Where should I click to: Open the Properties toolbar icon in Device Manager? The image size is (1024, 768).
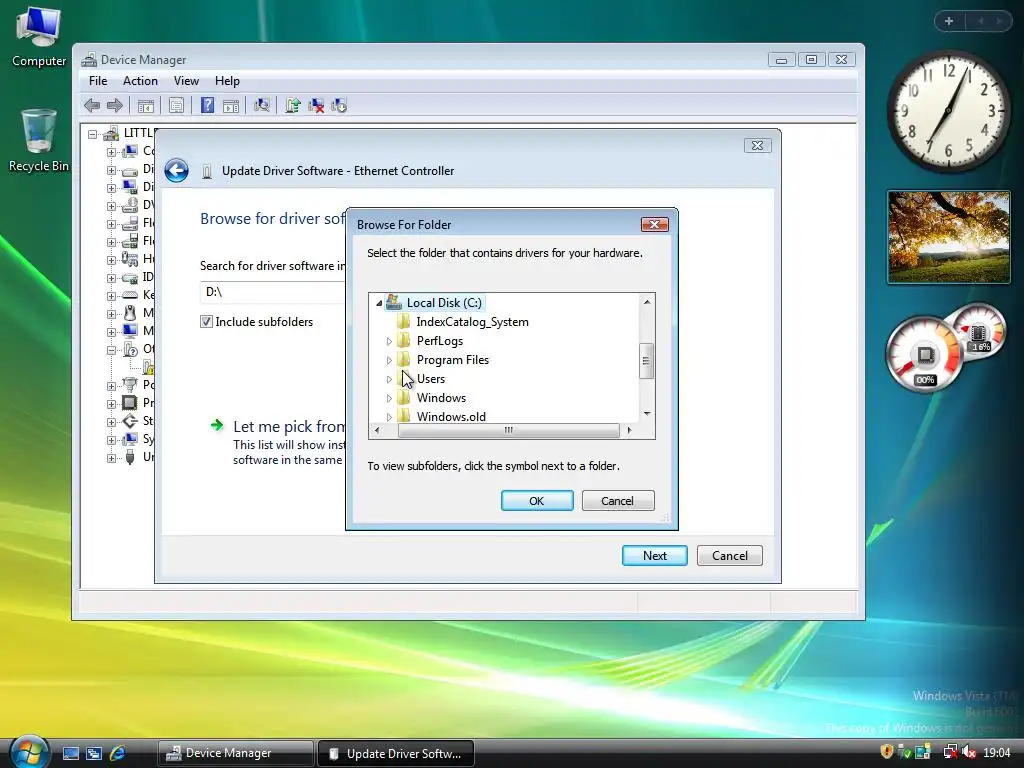(x=176, y=106)
